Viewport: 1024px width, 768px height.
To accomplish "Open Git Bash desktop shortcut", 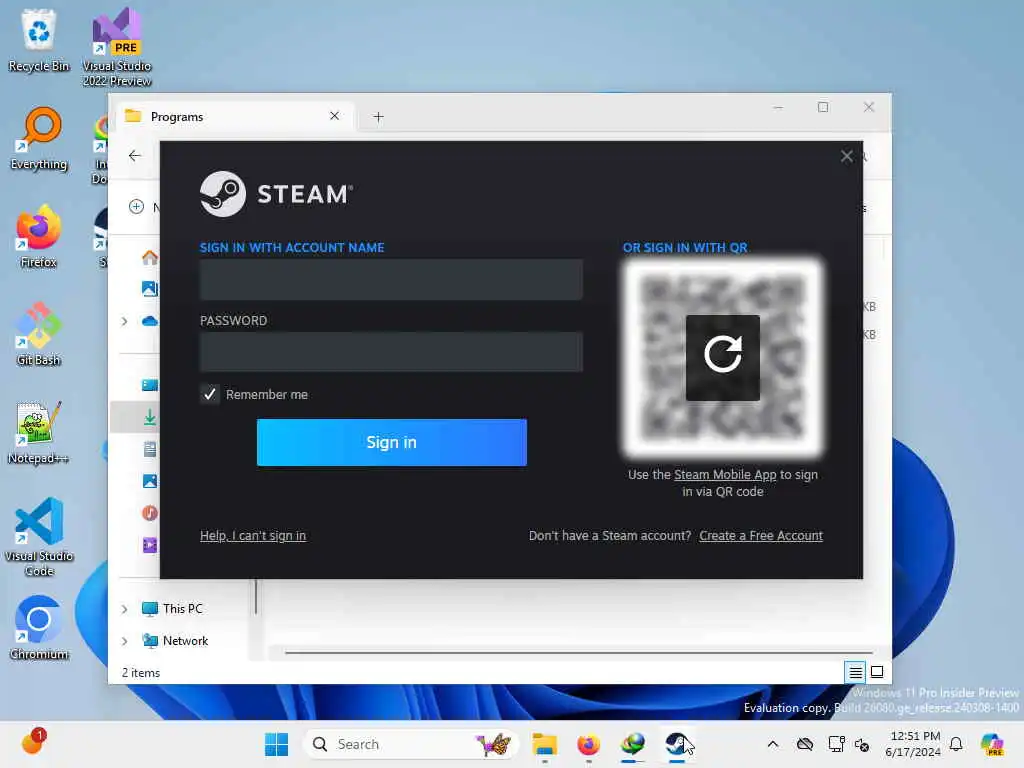I will coord(39,334).
